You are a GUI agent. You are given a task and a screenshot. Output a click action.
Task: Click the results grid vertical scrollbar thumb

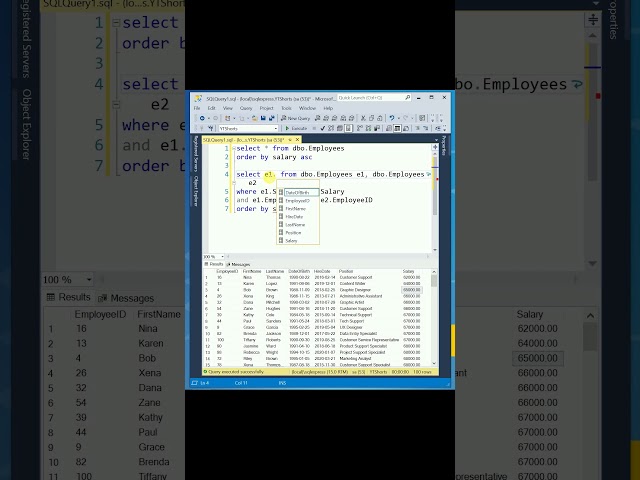pos(434,281)
